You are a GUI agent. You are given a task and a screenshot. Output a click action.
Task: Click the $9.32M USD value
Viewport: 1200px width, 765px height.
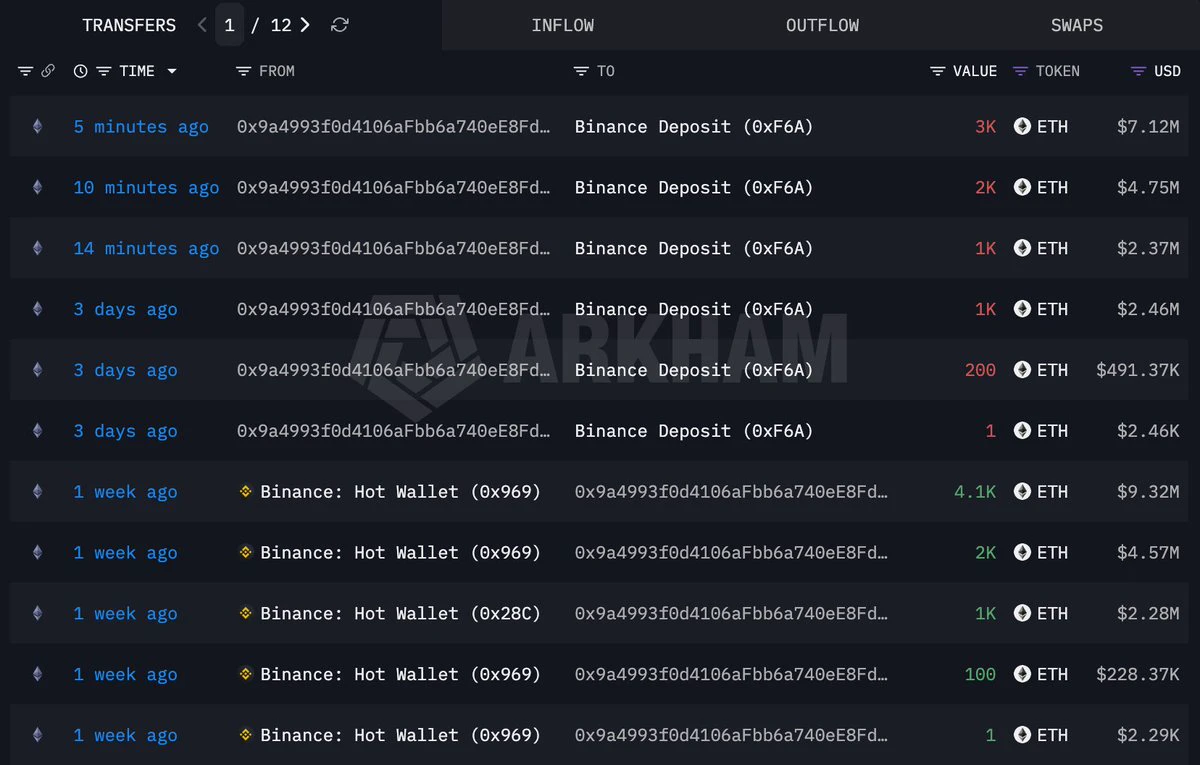point(1148,492)
